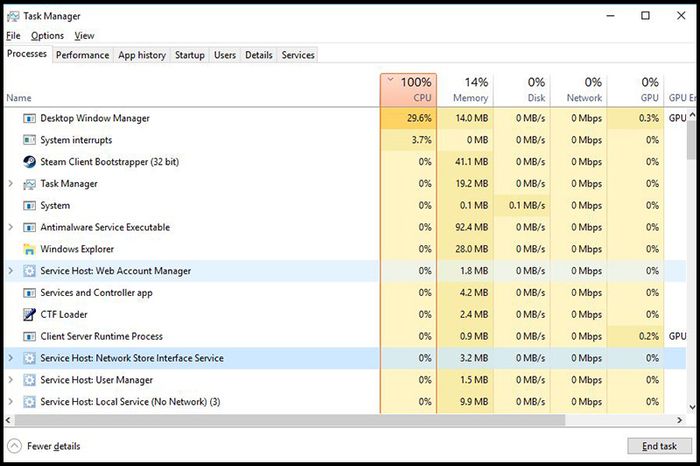Image resolution: width=700 pixels, height=466 pixels.
Task: Sort by the Disk column header
Action: pyautogui.click(x=522, y=90)
